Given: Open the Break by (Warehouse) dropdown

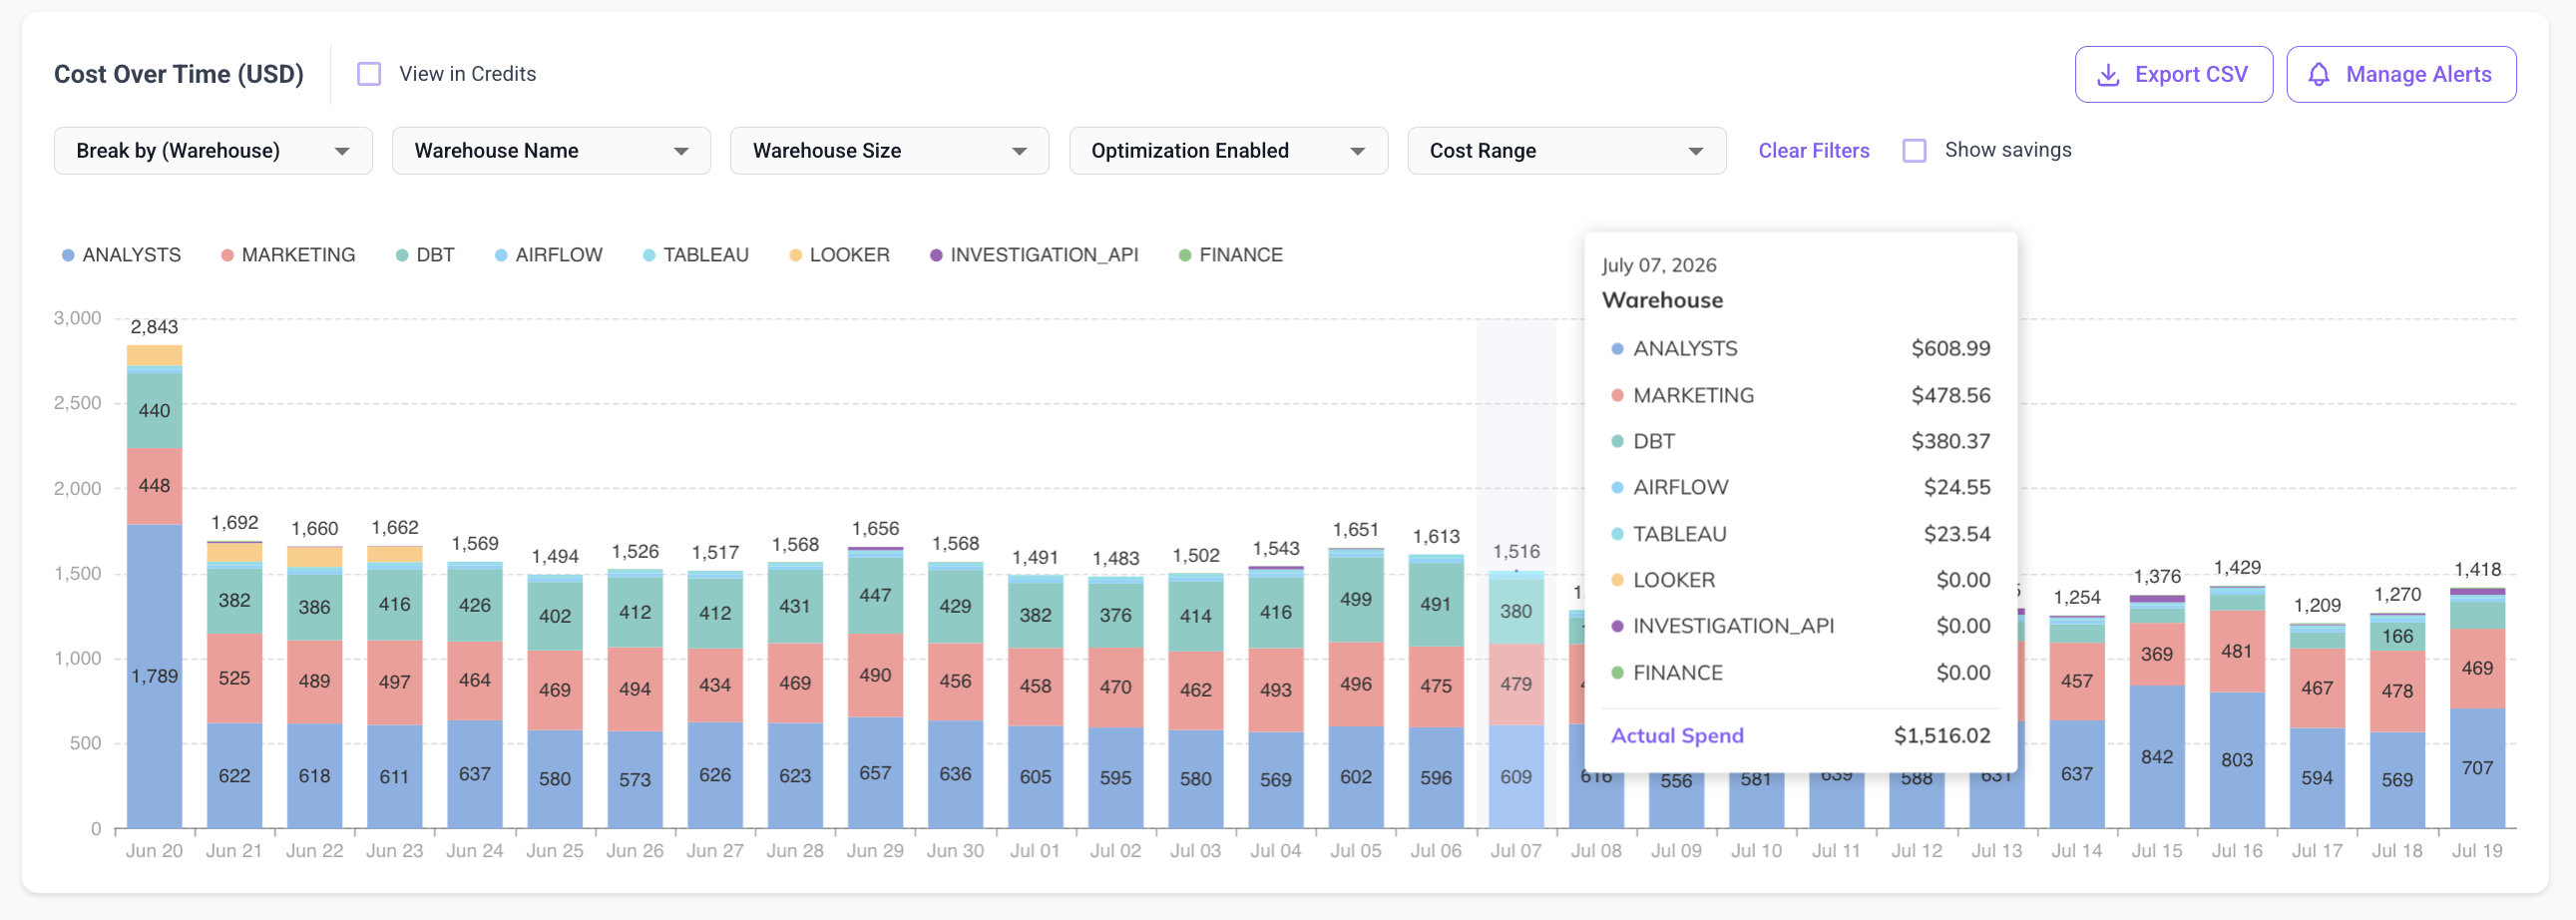Looking at the screenshot, I should tap(213, 151).
